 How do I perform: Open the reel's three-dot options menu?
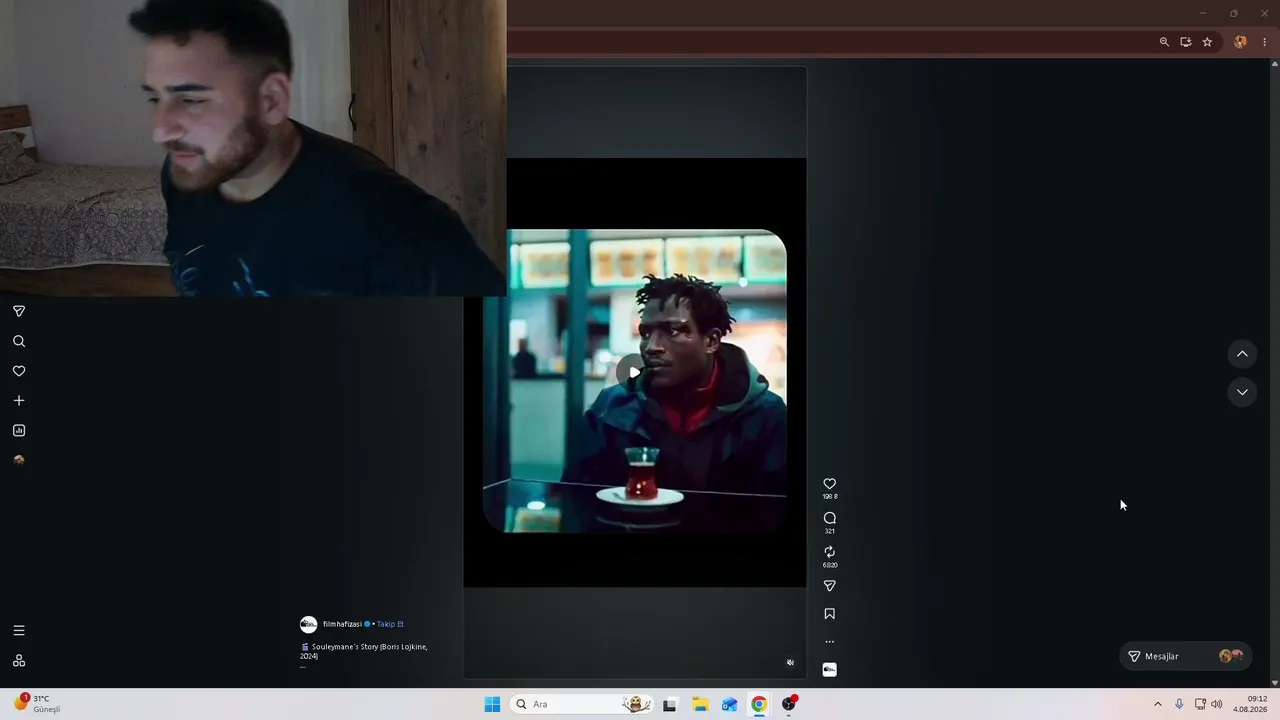pyautogui.click(x=829, y=642)
